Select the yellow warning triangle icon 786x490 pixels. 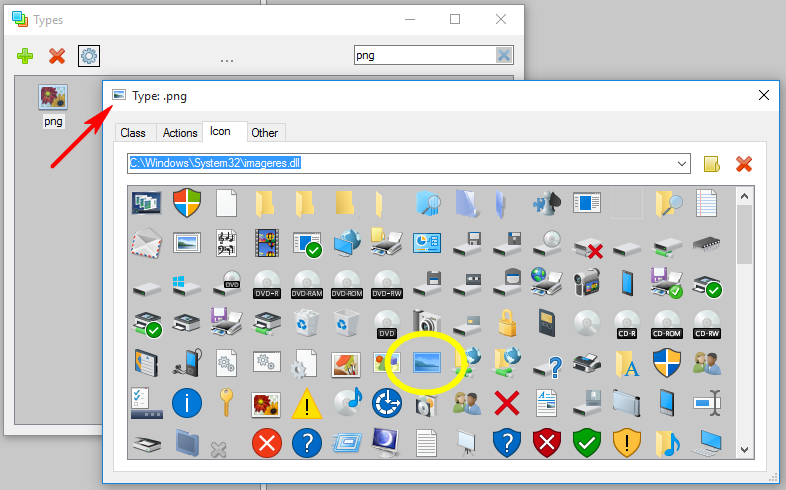[x=307, y=403]
